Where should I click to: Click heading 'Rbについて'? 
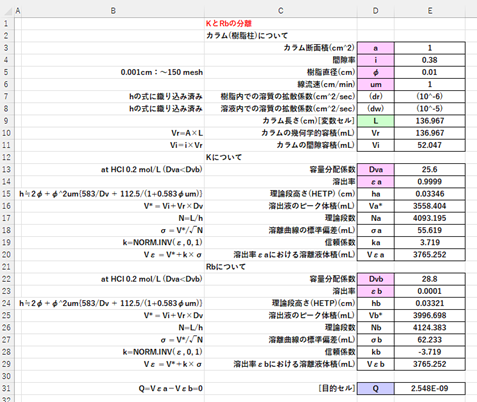(x=226, y=267)
